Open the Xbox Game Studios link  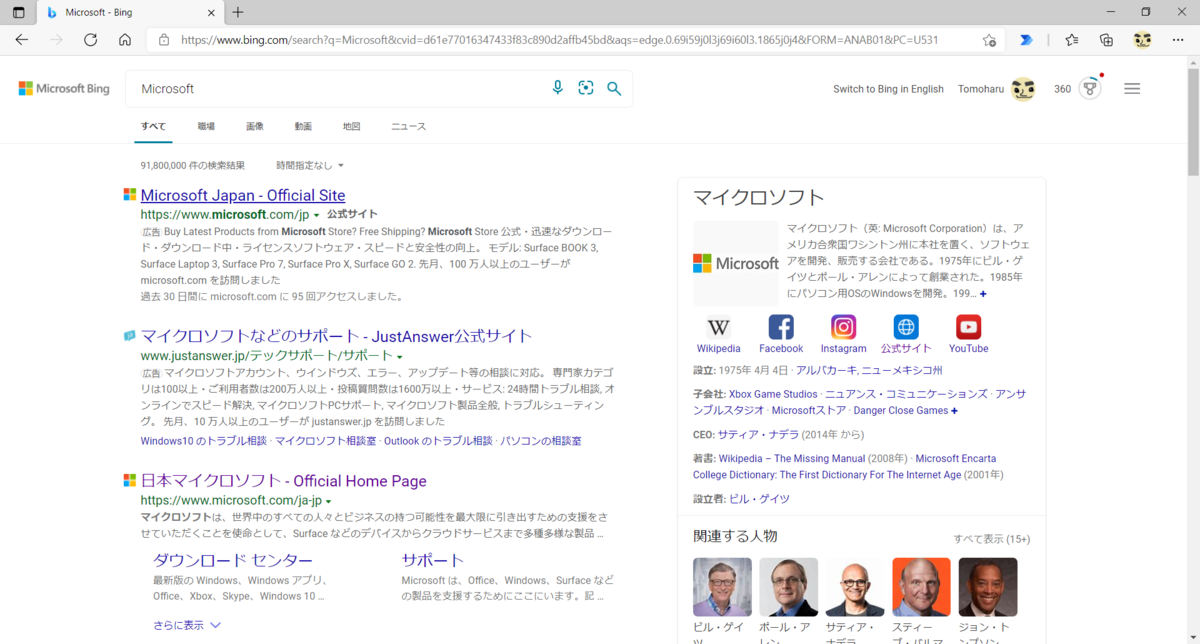click(773, 394)
